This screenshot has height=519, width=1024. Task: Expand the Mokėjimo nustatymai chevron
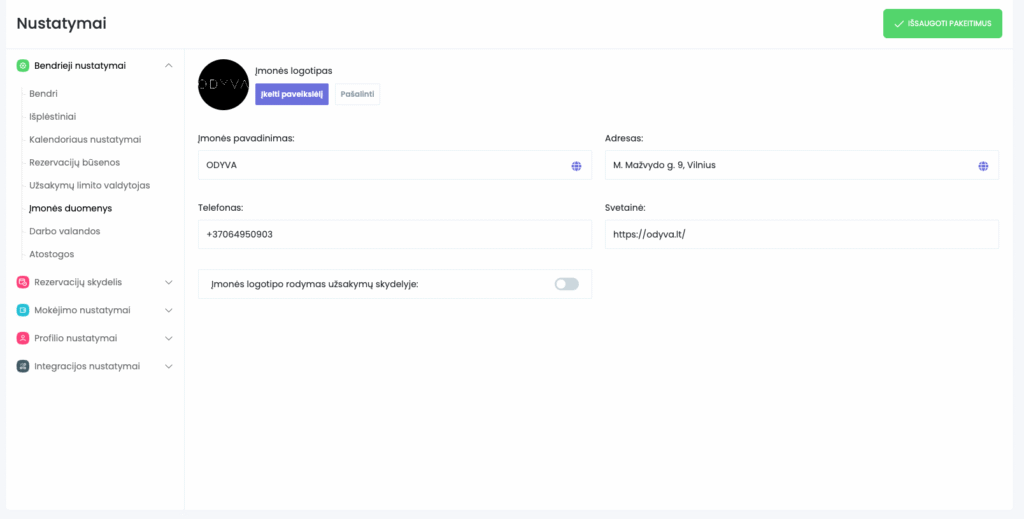(x=168, y=310)
